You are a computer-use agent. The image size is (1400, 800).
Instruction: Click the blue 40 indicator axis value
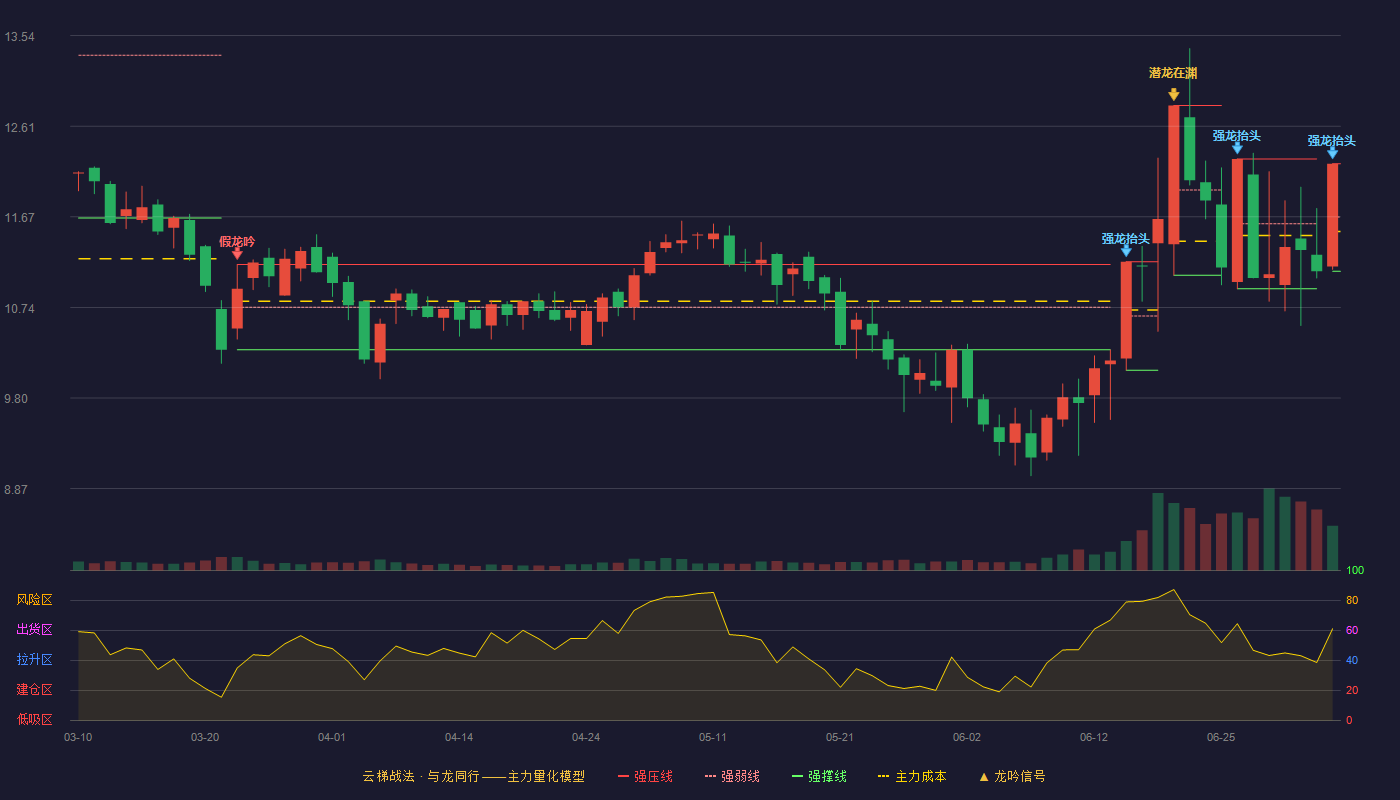1352,661
